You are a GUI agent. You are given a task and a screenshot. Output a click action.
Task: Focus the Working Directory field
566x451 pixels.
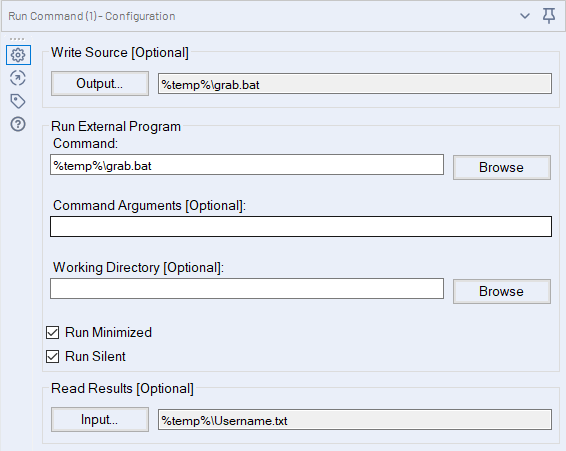pos(247,289)
